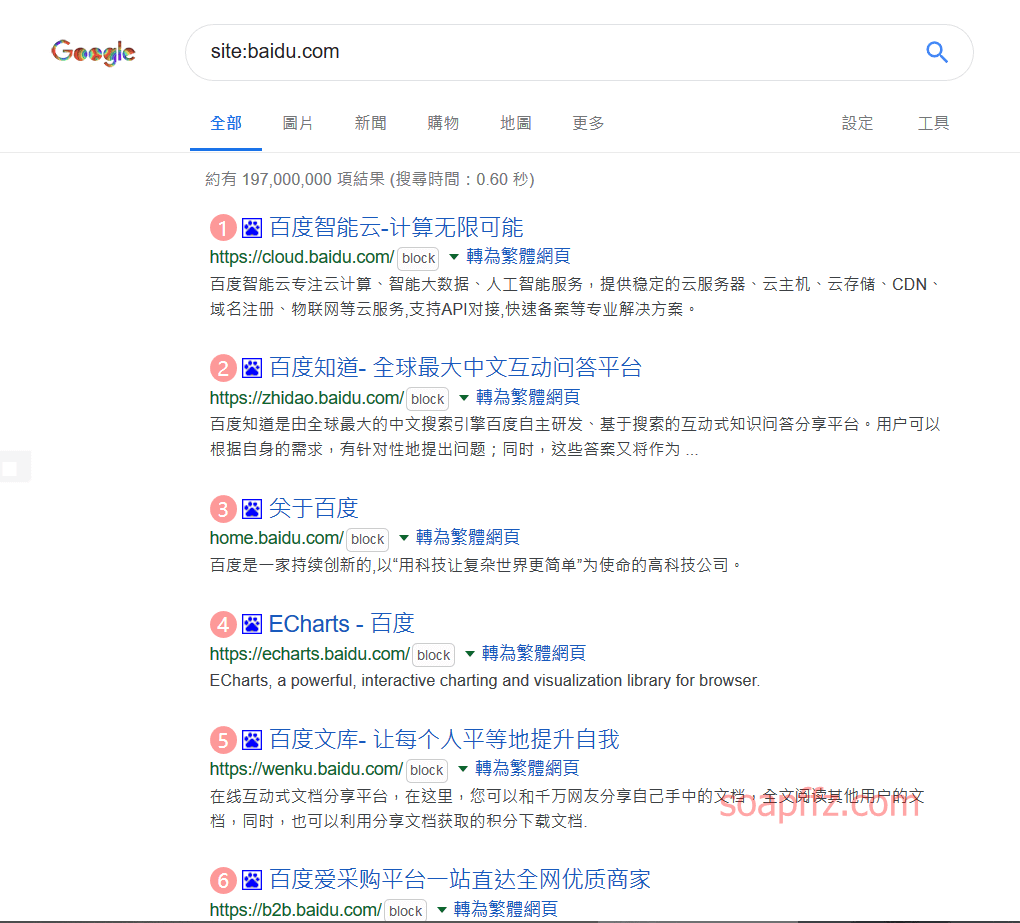Click the https://zhidao.baidu.com/ URL text
The width and height of the screenshot is (1020, 923).
pyautogui.click(x=307, y=398)
